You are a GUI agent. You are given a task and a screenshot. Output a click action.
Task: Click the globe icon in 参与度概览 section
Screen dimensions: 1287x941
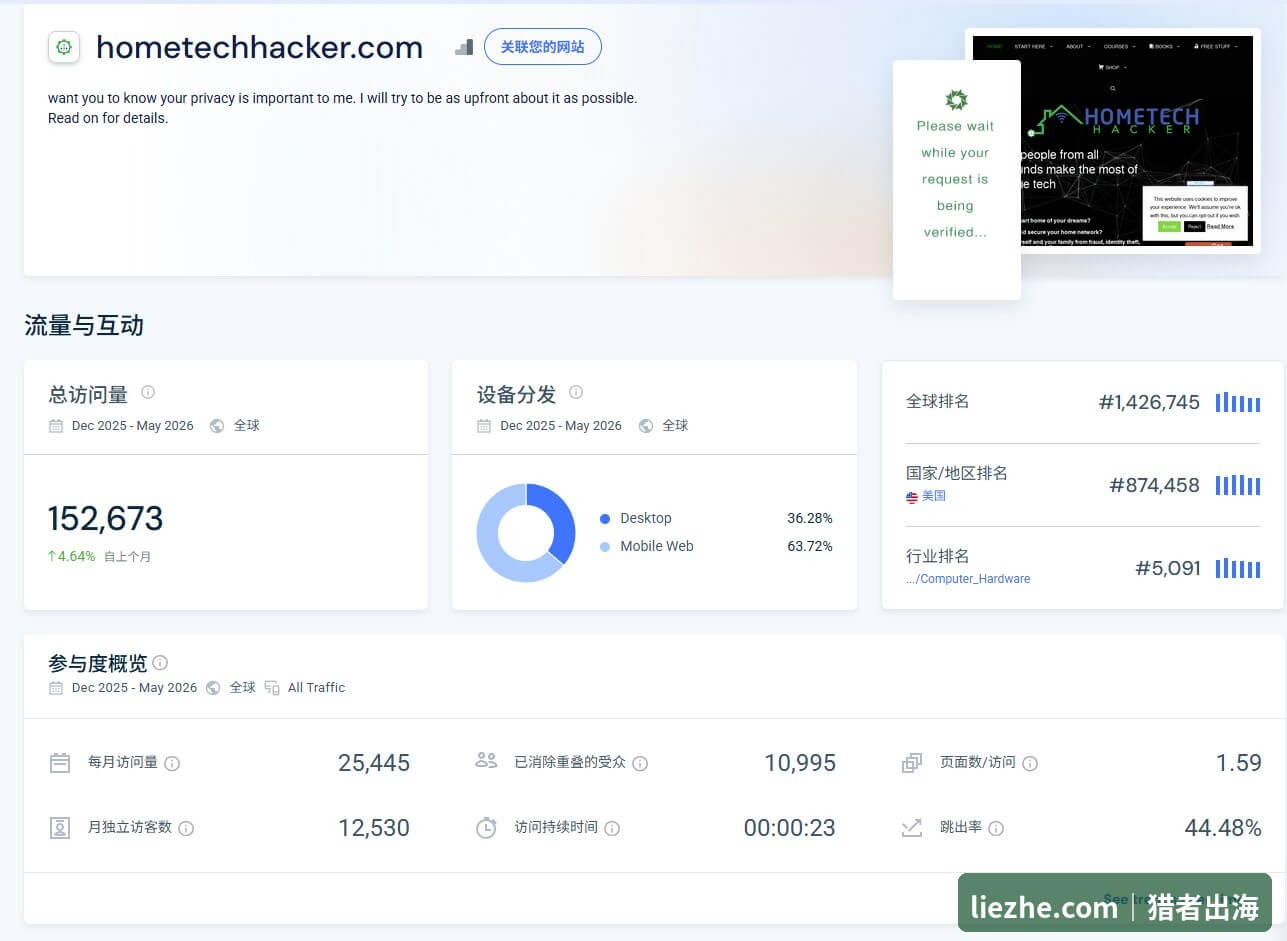(x=213, y=688)
